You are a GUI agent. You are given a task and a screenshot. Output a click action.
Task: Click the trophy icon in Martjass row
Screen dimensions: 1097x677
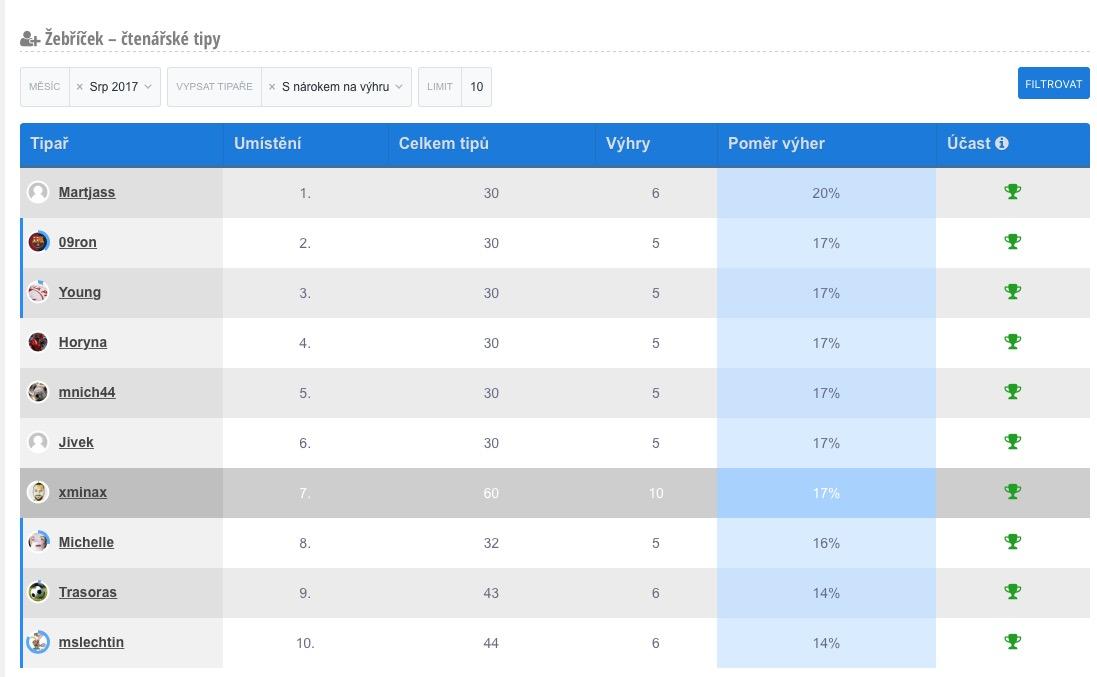pyautogui.click(x=1012, y=192)
